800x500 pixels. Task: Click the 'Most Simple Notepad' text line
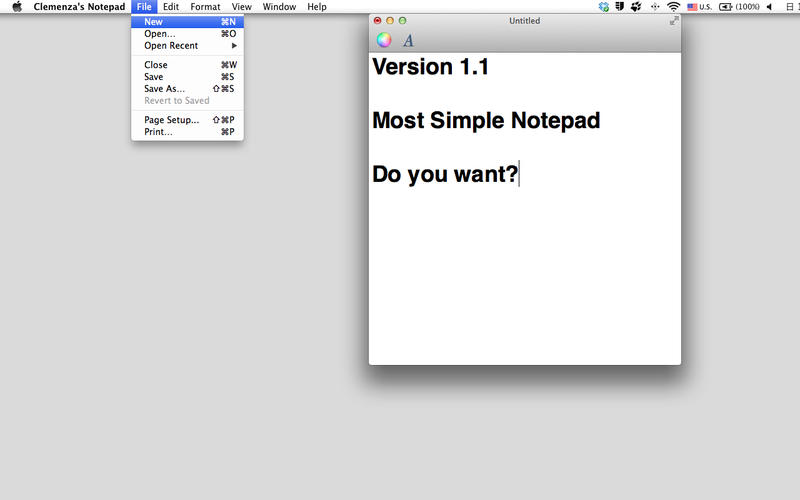point(486,120)
